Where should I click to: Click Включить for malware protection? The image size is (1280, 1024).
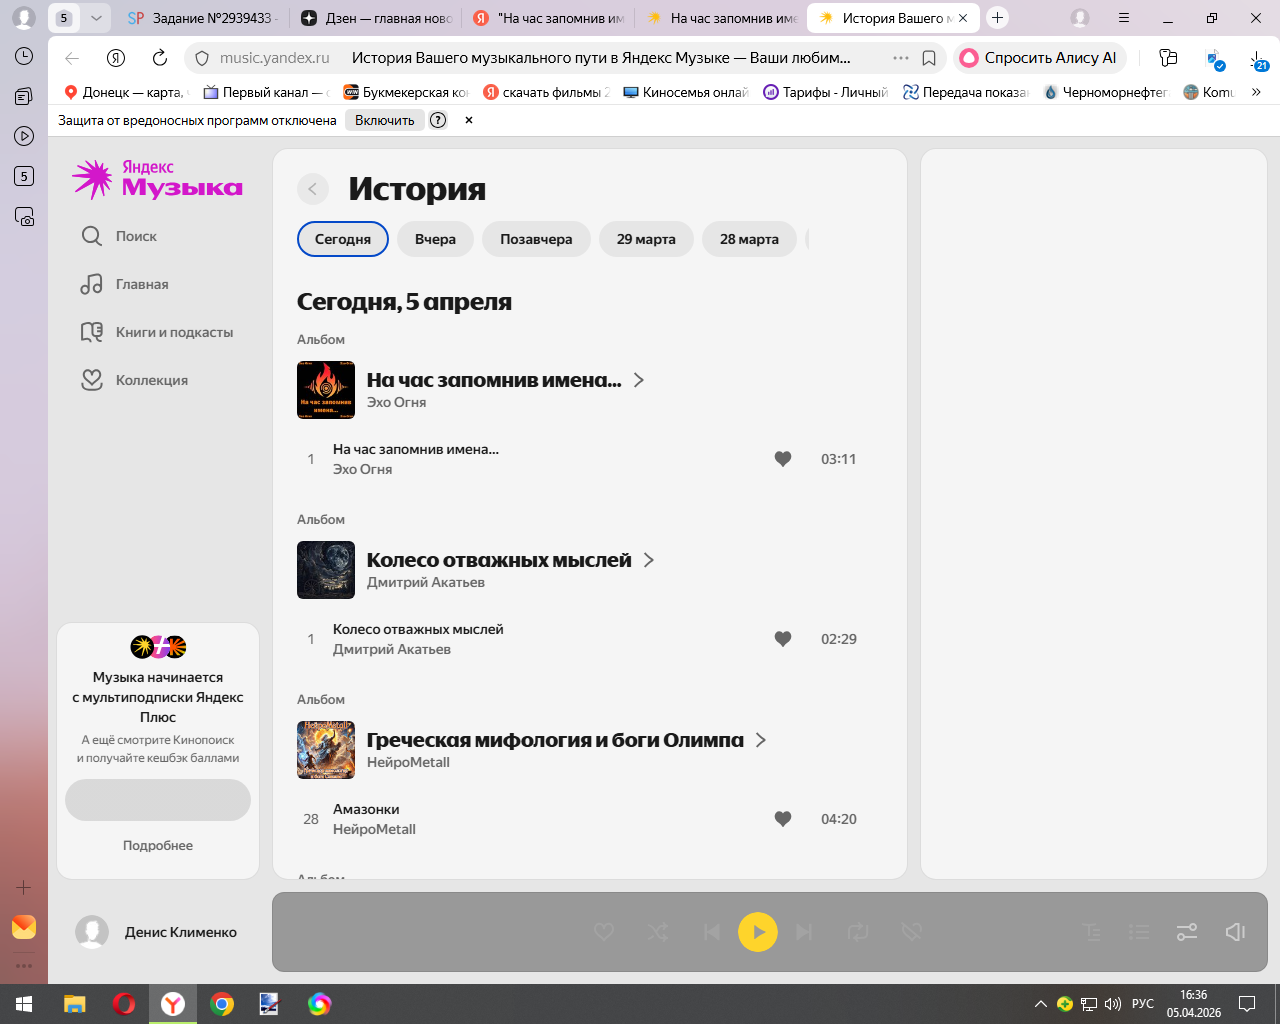pos(384,120)
